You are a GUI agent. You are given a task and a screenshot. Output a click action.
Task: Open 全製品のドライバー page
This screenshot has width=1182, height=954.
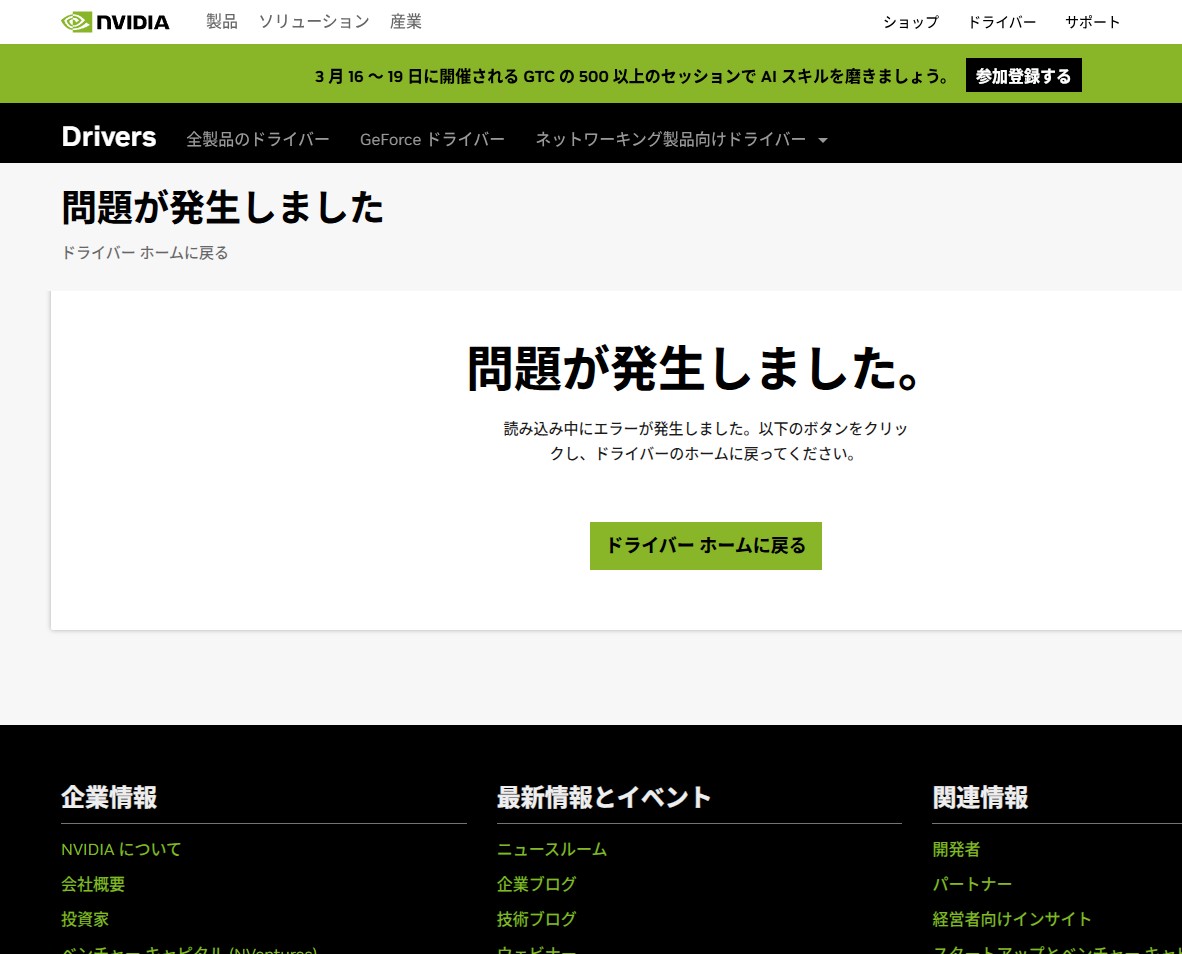coord(258,139)
